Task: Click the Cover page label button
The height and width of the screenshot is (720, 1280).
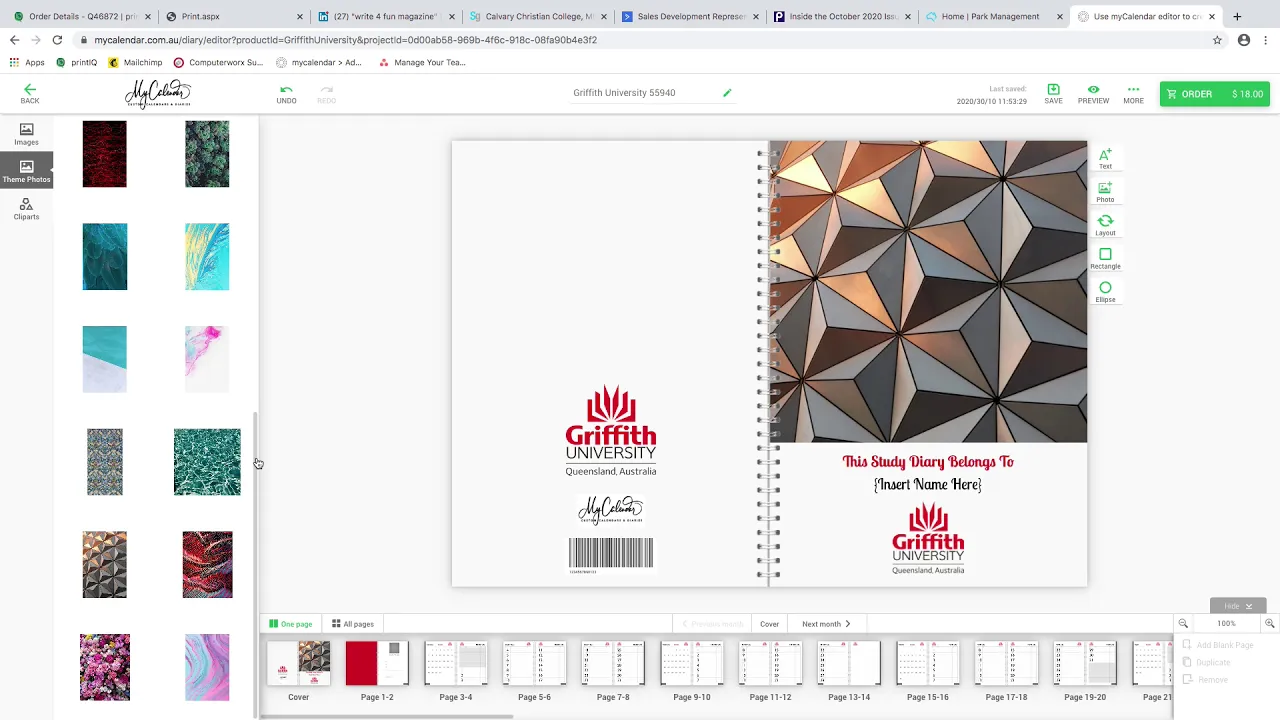Action: 769,624
